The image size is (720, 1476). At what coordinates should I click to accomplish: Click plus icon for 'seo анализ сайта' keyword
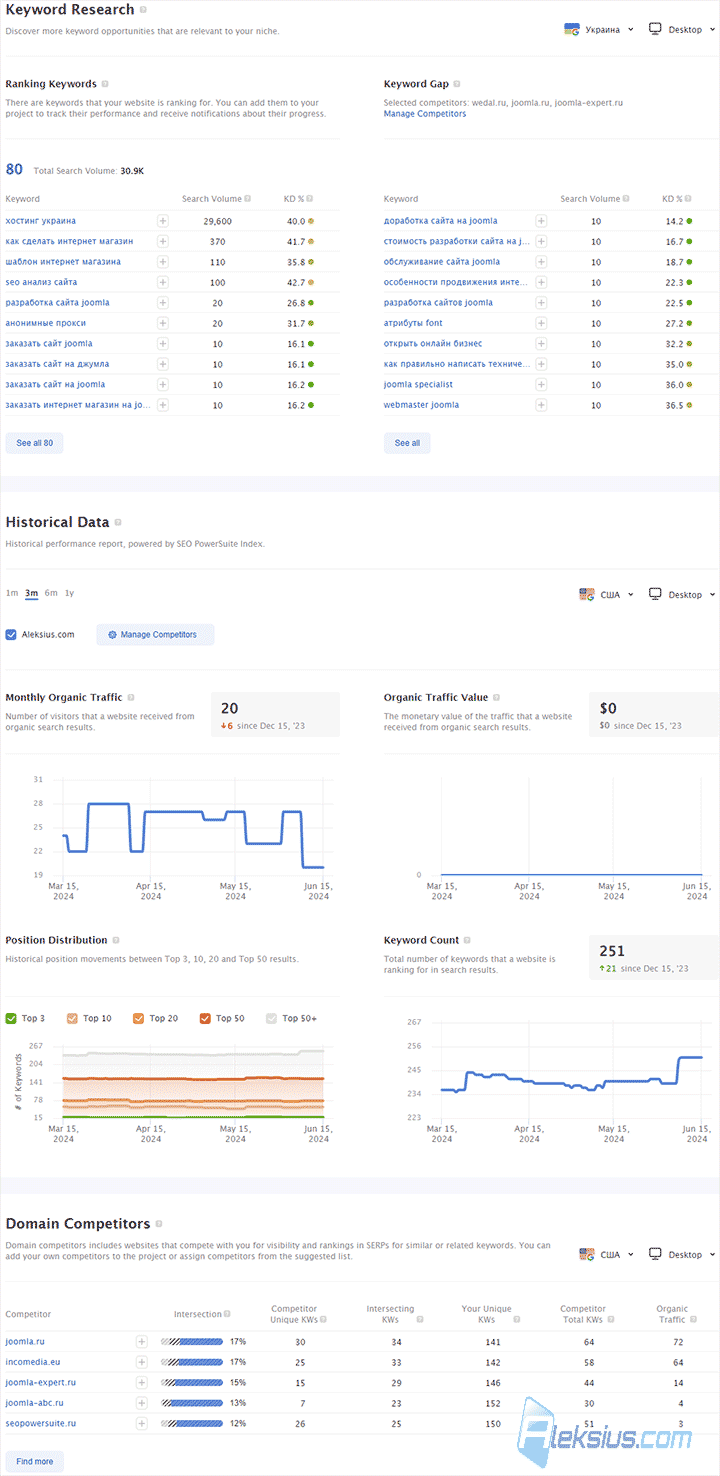tap(162, 282)
